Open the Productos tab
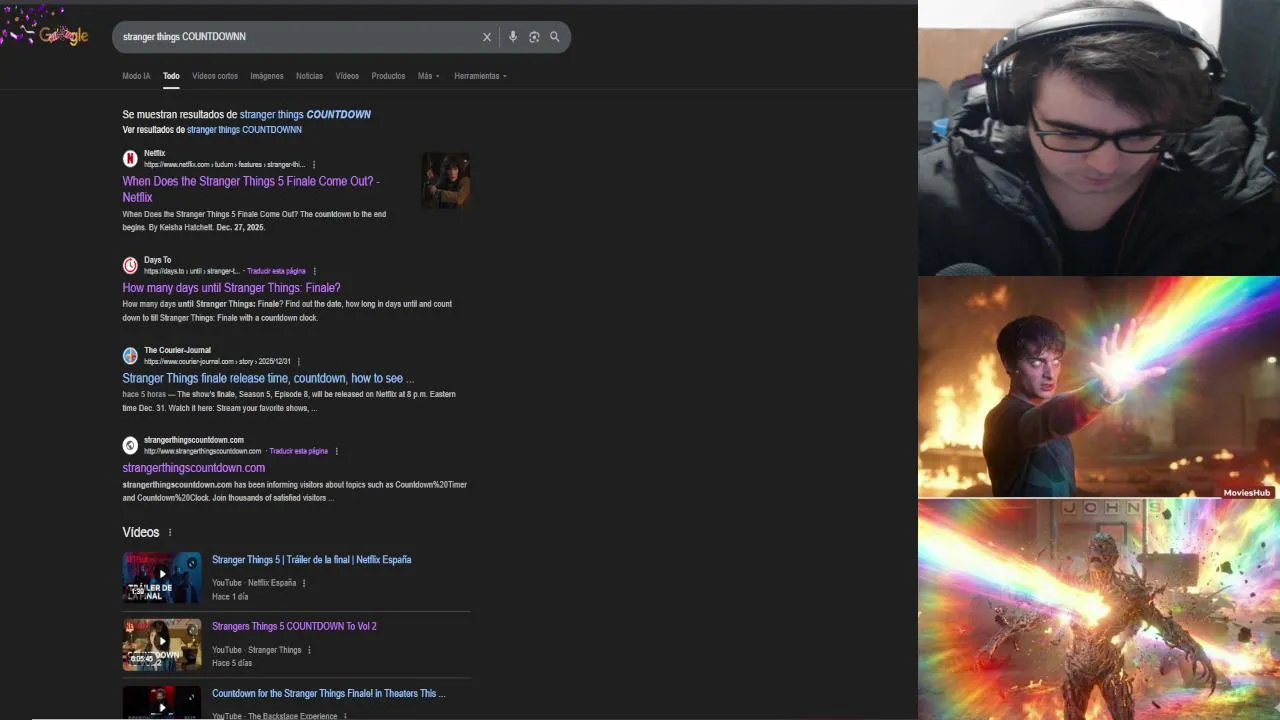The image size is (1280, 720). (388, 76)
